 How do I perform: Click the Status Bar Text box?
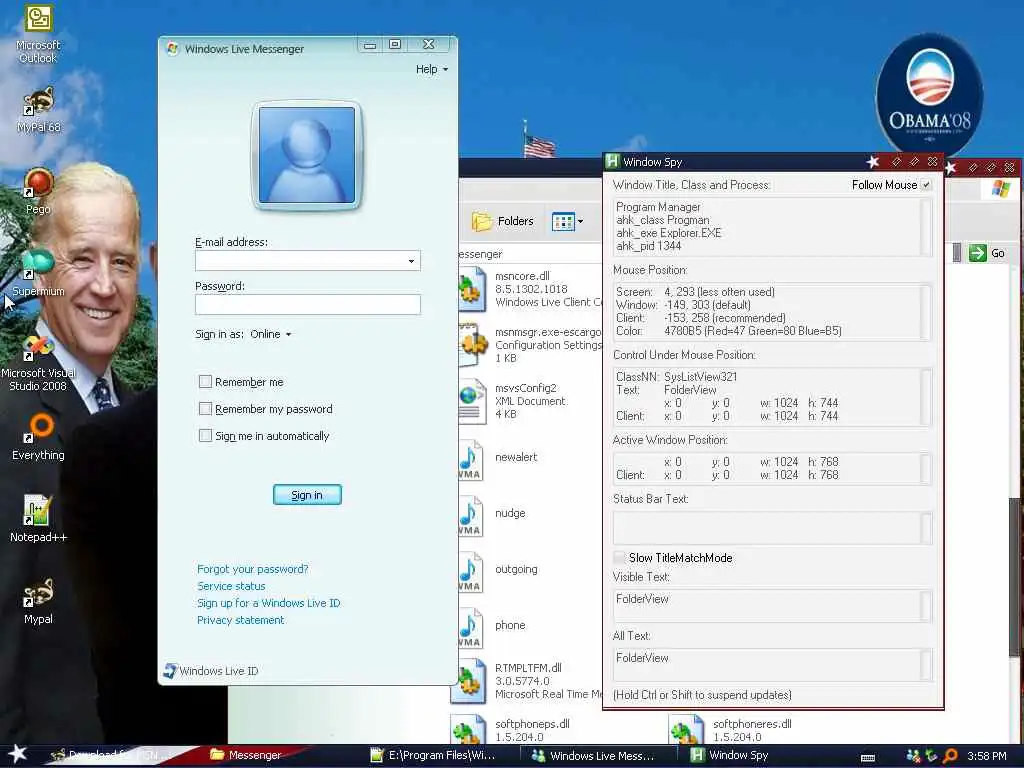tap(772, 528)
